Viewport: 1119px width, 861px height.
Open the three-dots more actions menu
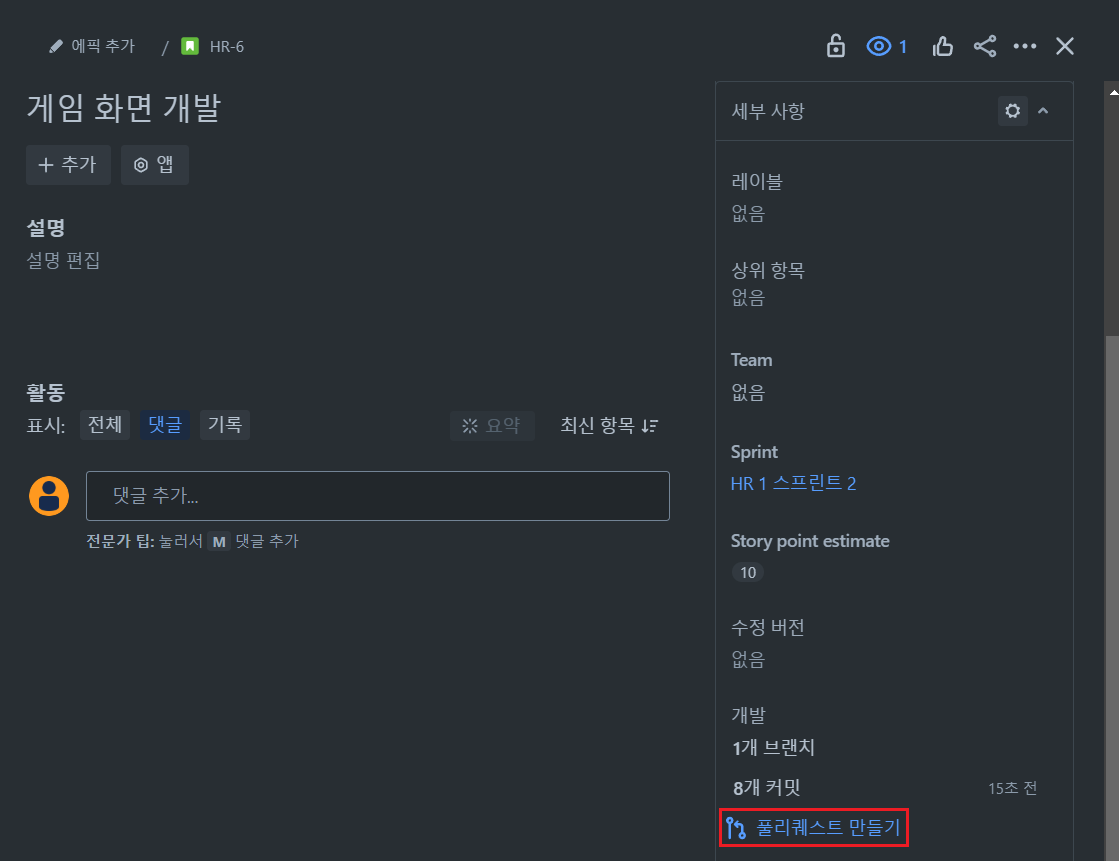pyautogui.click(x=1025, y=46)
